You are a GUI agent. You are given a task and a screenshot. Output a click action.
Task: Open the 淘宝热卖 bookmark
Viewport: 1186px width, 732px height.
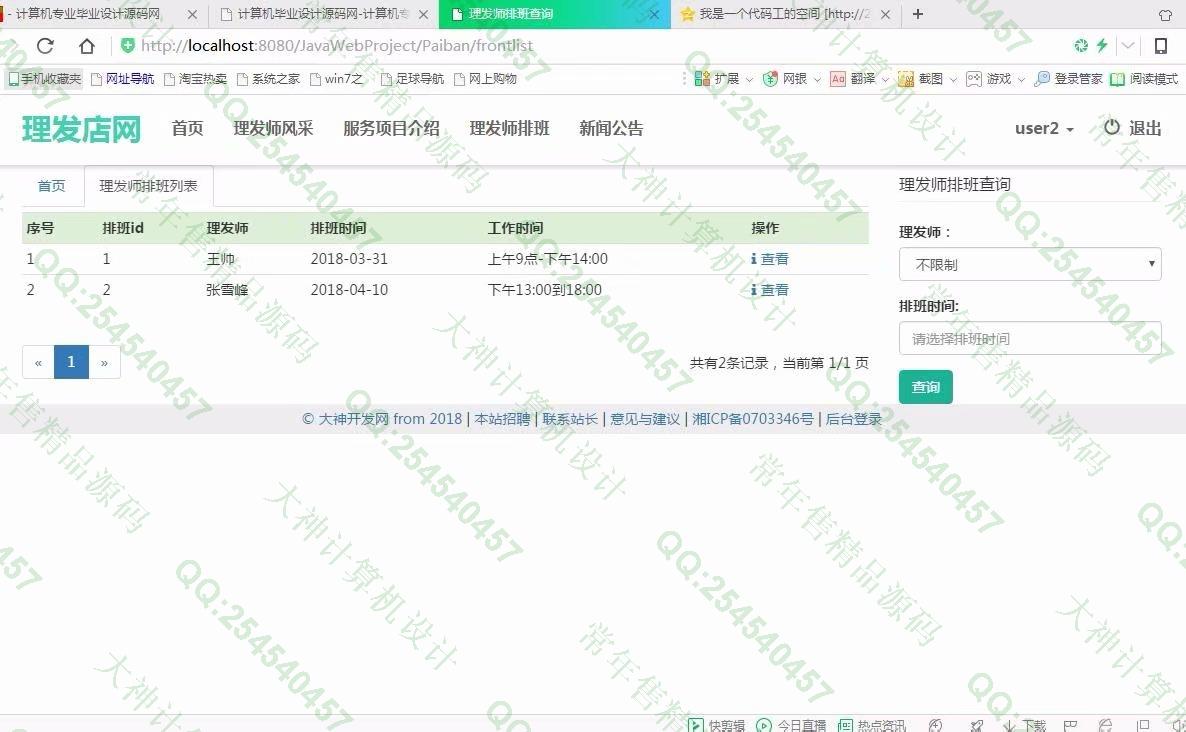point(195,79)
